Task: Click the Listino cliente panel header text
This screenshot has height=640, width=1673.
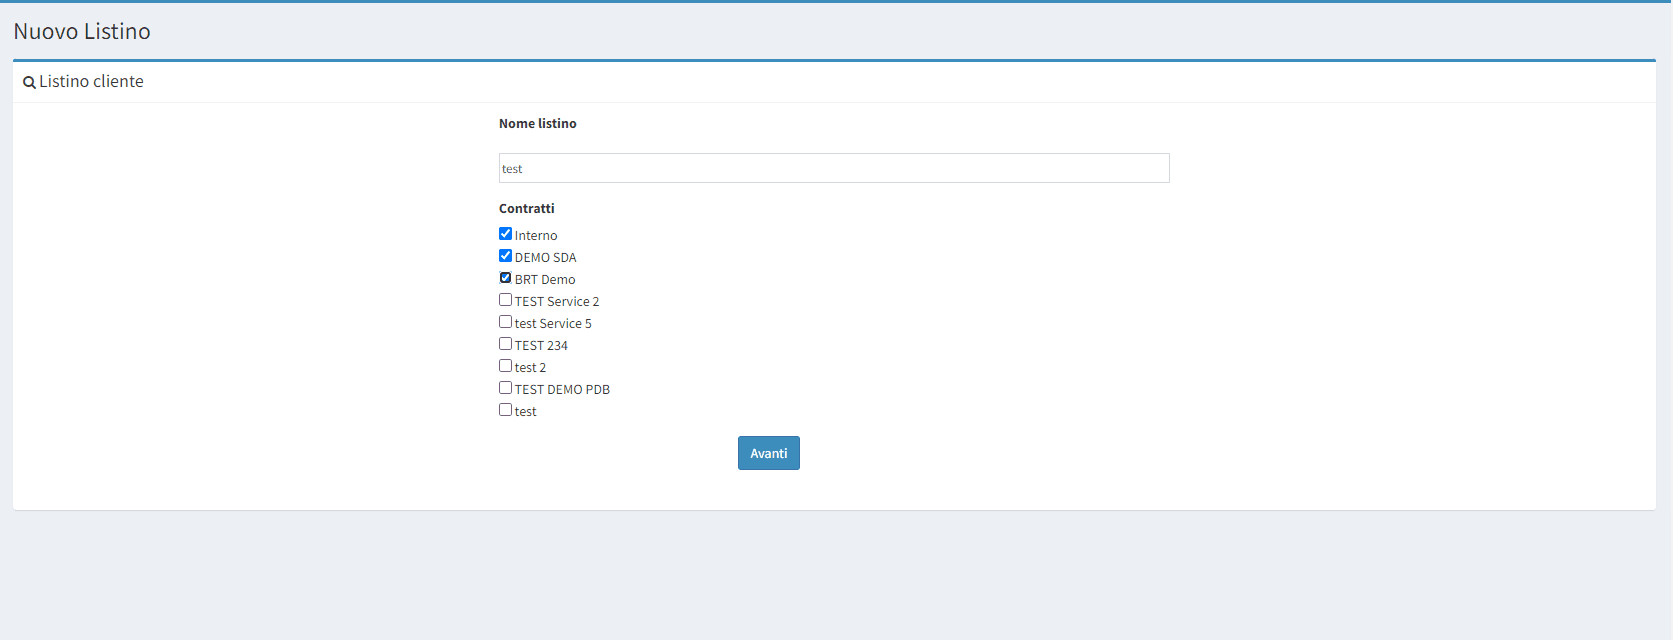Action: 91,82
